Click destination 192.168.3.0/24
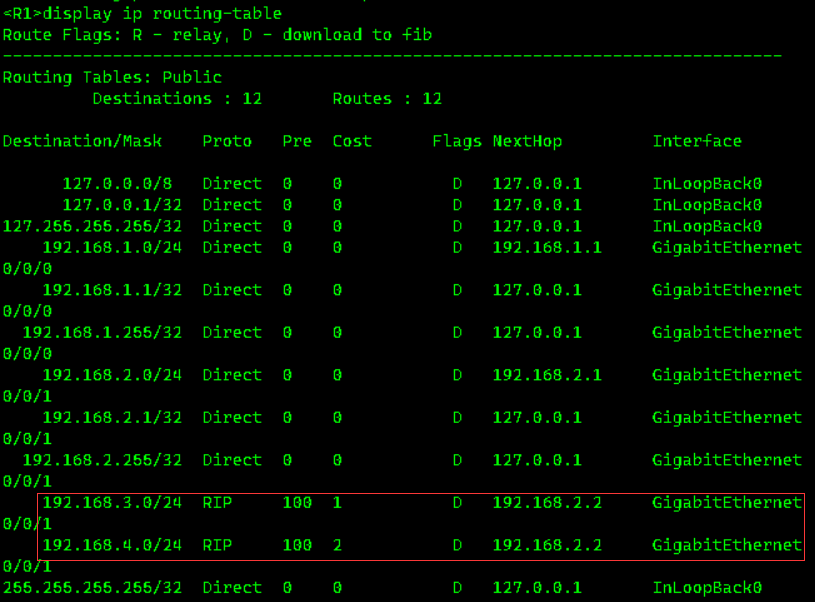815x602 pixels. click(112, 503)
